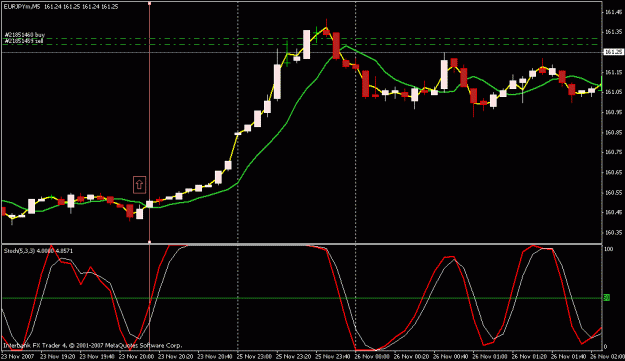Click the 25 Nov 23:00 time label
Image resolution: width=625 pixels, height=361 pixels.
click(254, 356)
